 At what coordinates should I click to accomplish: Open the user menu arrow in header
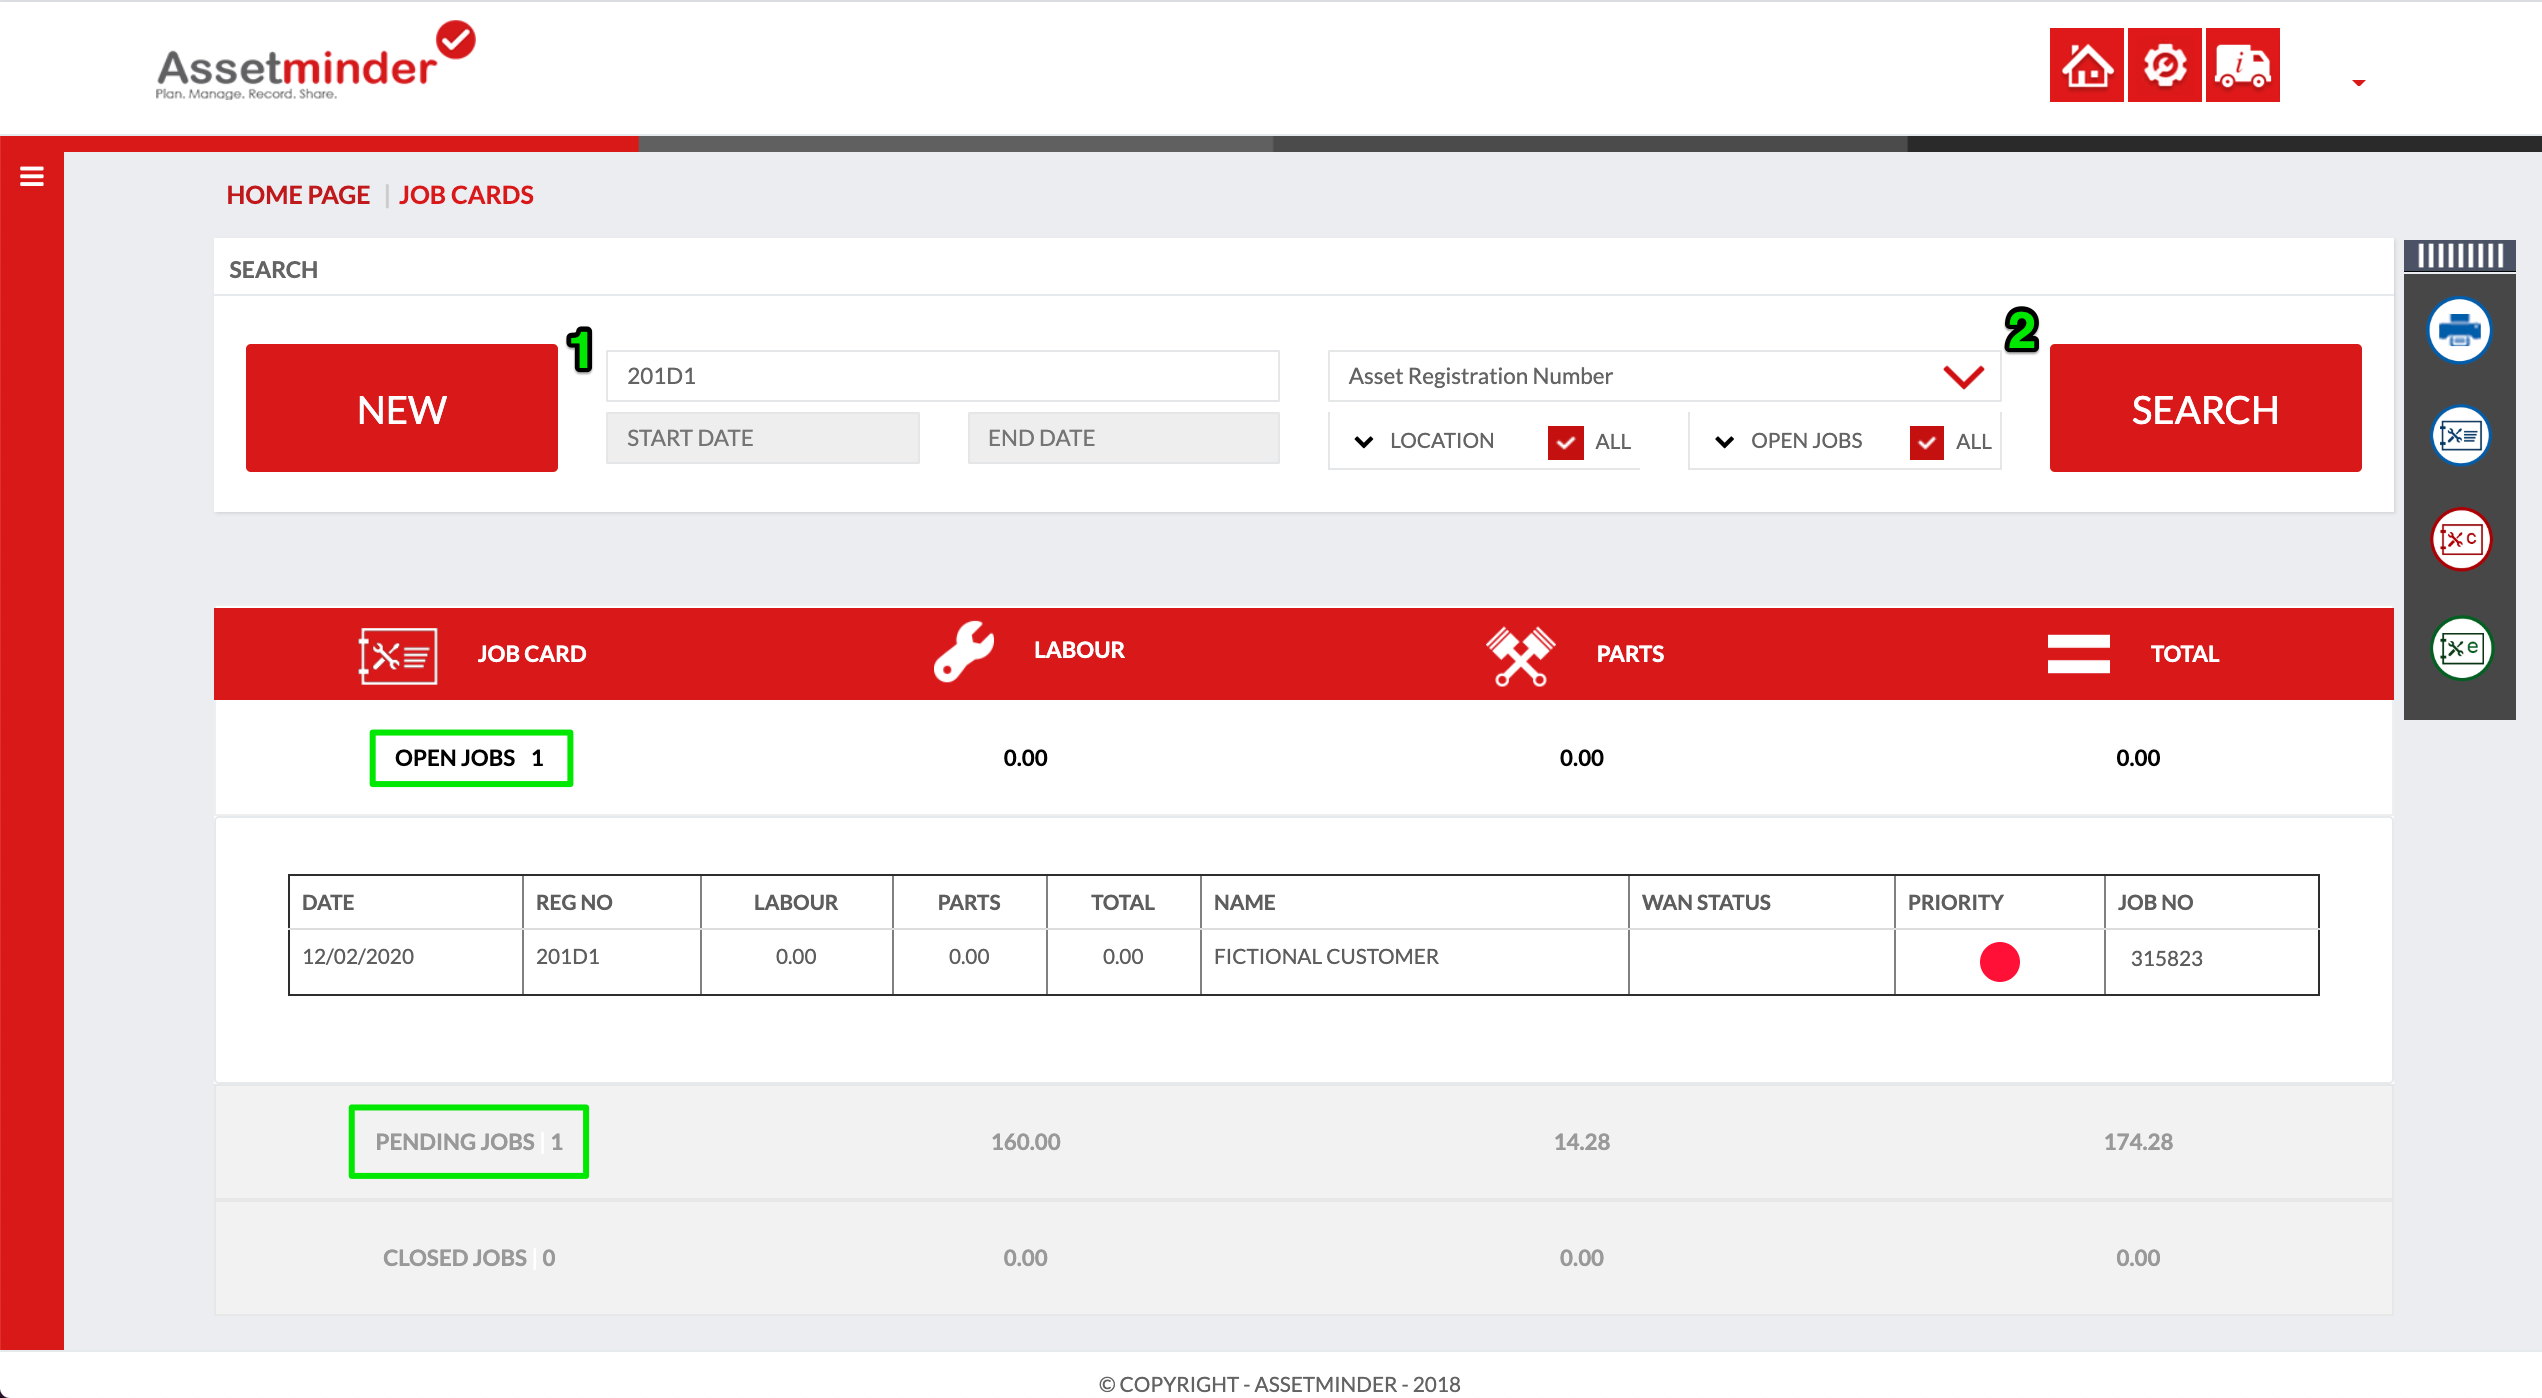tap(2359, 83)
